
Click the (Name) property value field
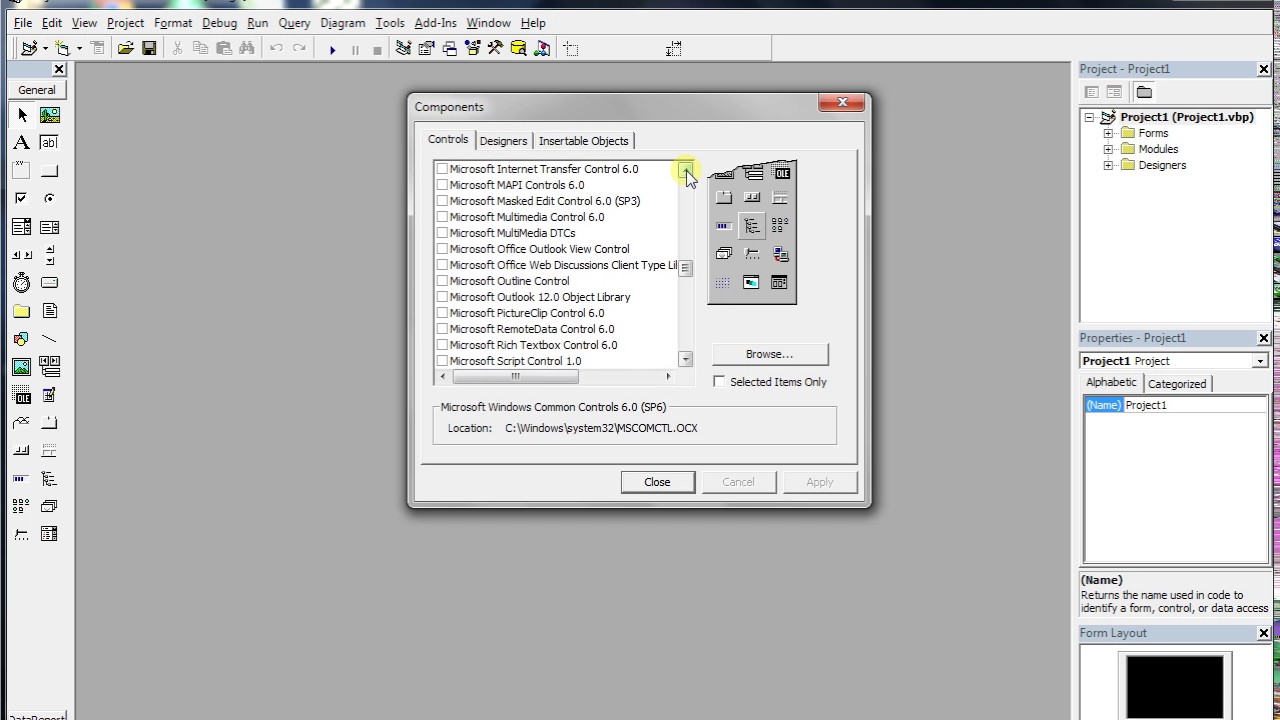(1195, 405)
